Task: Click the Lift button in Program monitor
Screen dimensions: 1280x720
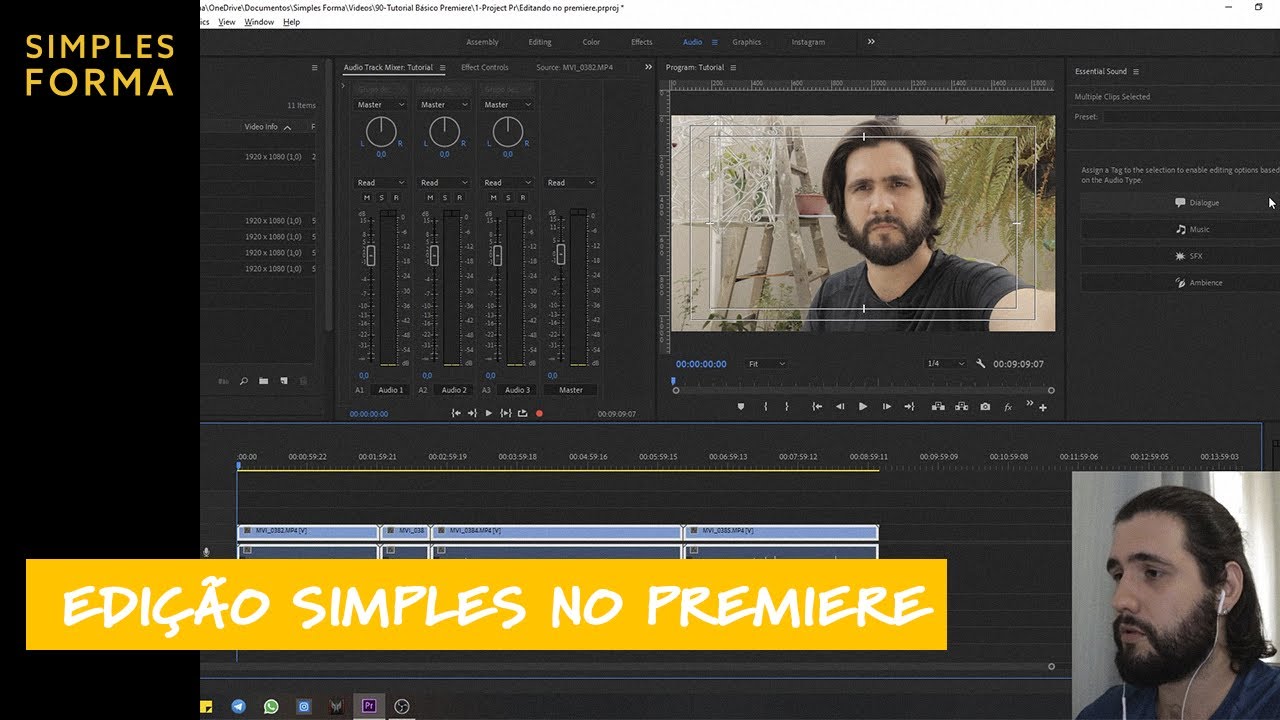Action: (x=938, y=407)
